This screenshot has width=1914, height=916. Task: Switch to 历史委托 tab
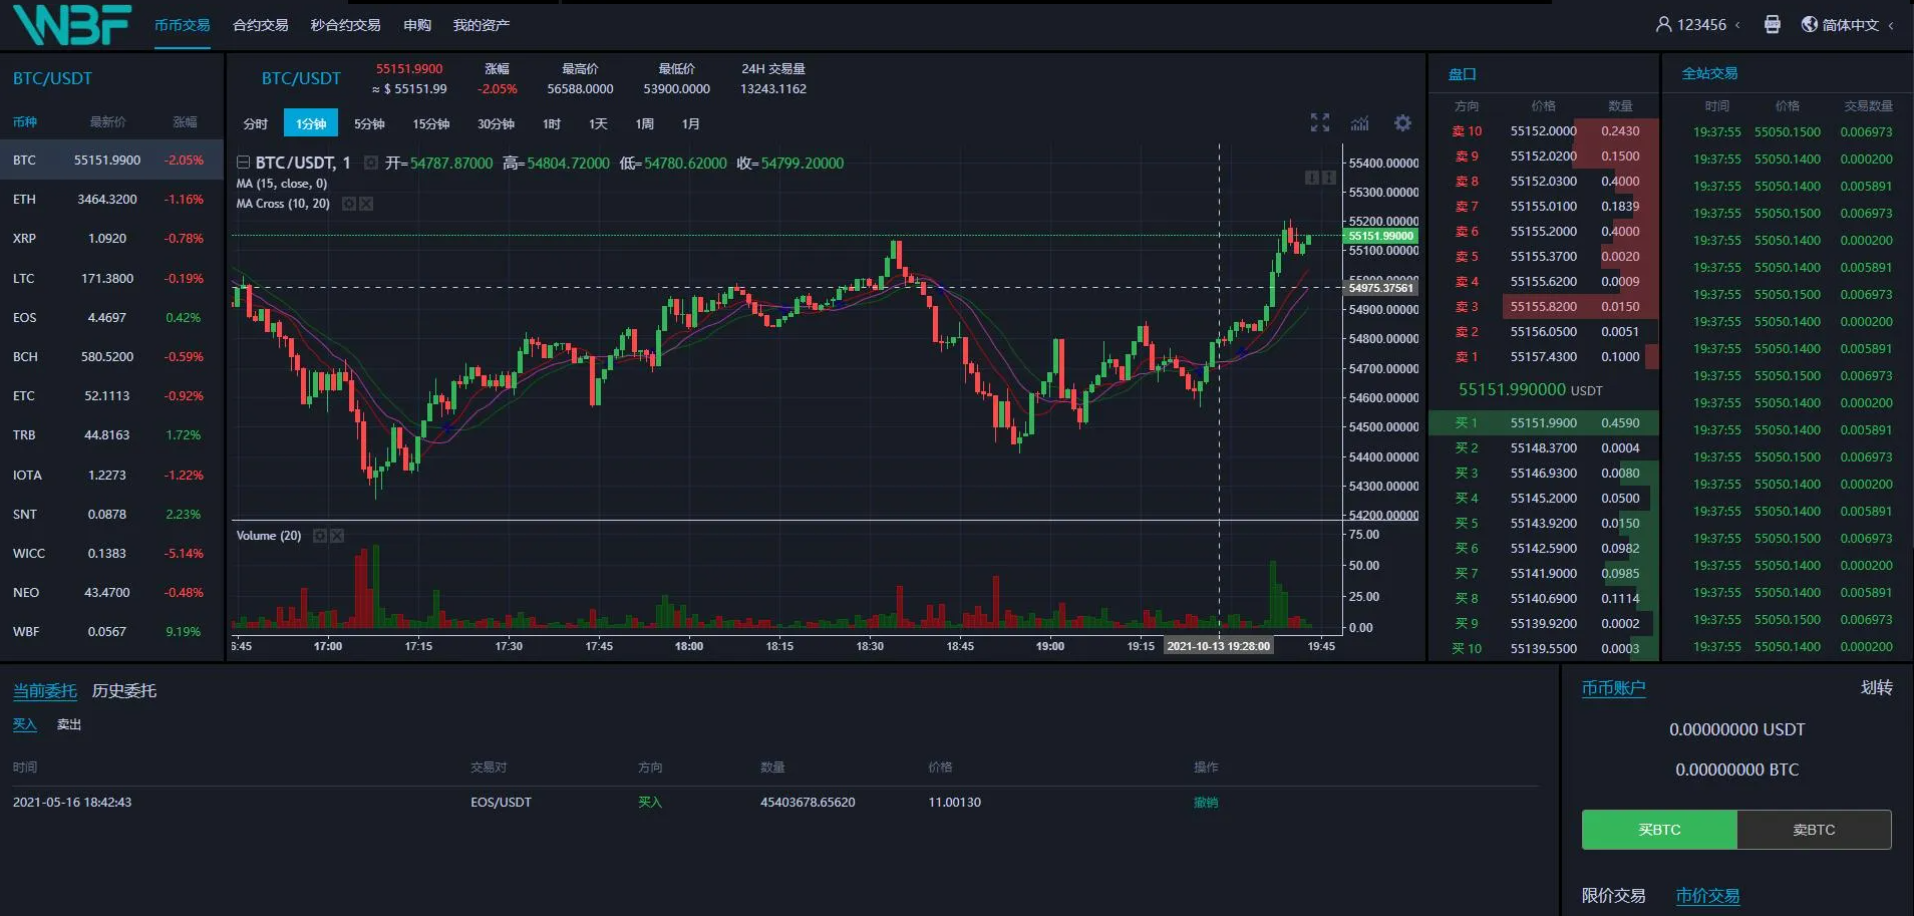coord(124,691)
